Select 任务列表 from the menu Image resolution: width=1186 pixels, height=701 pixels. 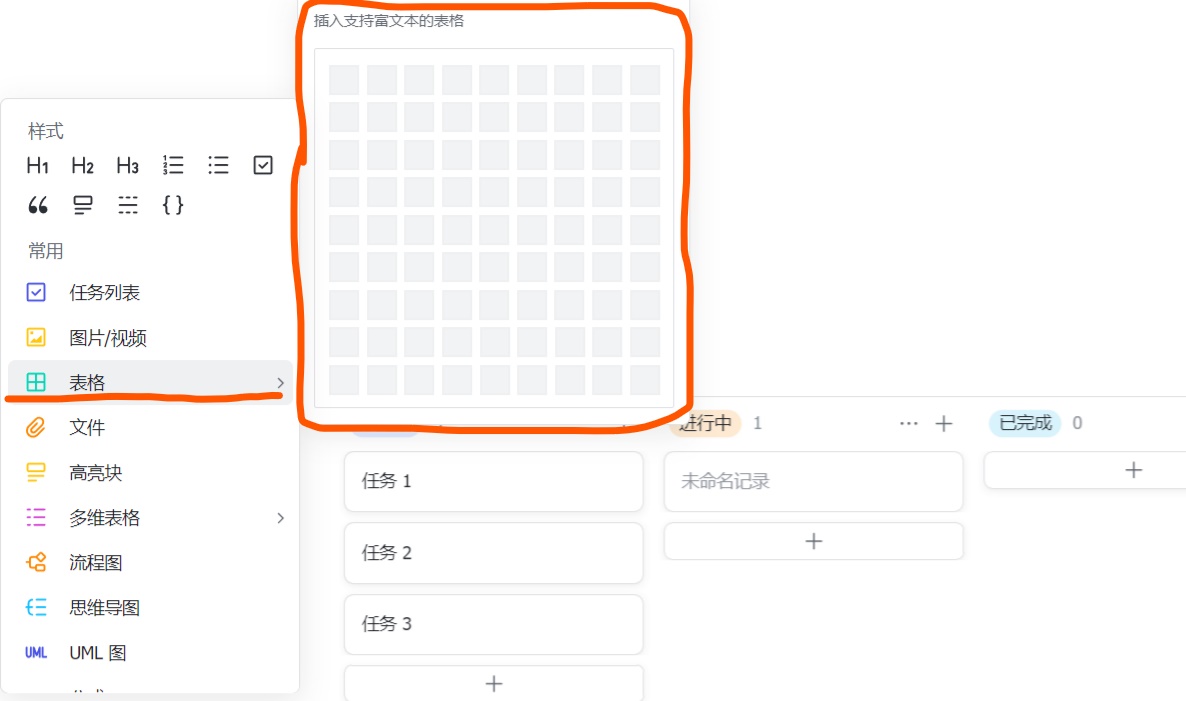(x=104, y=293)
